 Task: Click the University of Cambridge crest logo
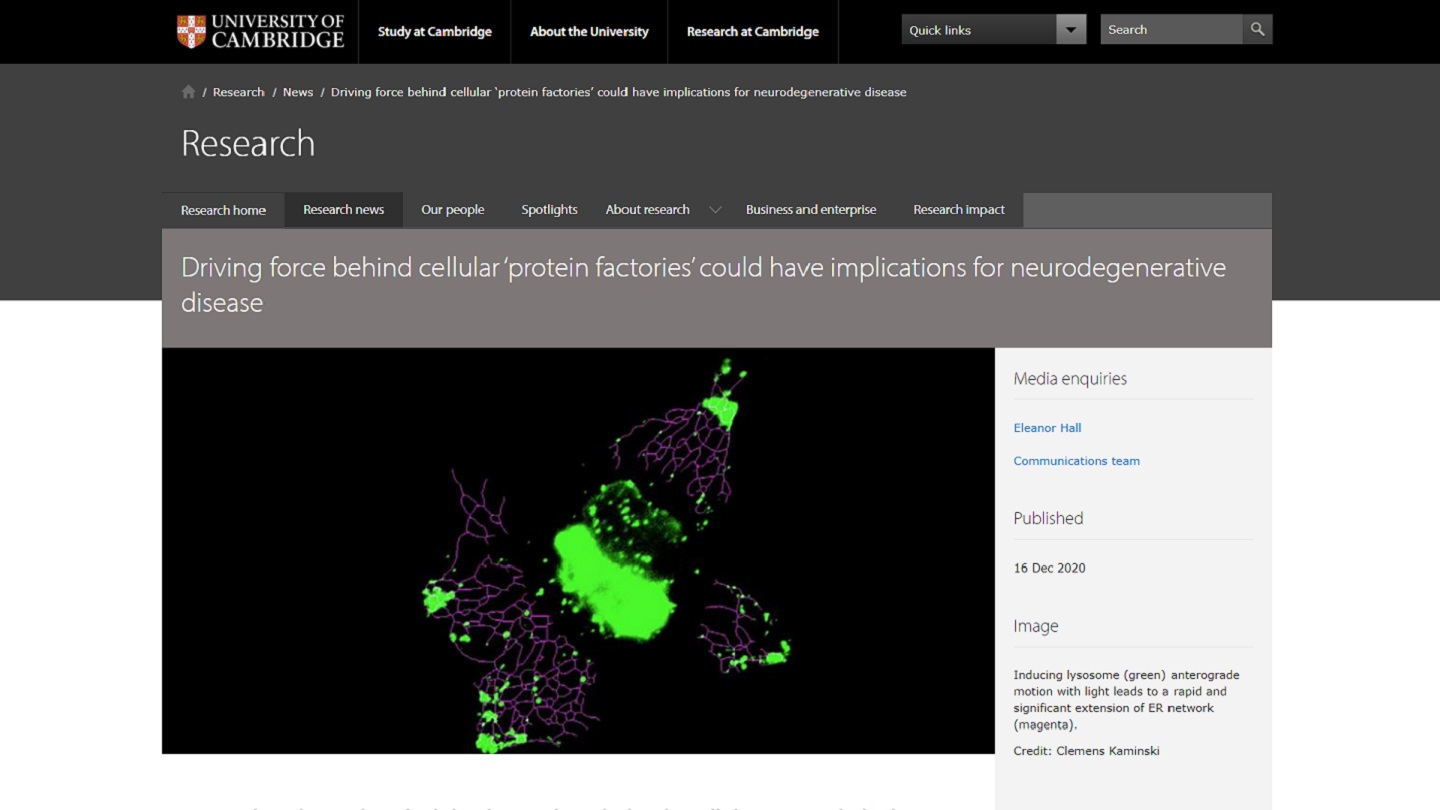point(191,31)
